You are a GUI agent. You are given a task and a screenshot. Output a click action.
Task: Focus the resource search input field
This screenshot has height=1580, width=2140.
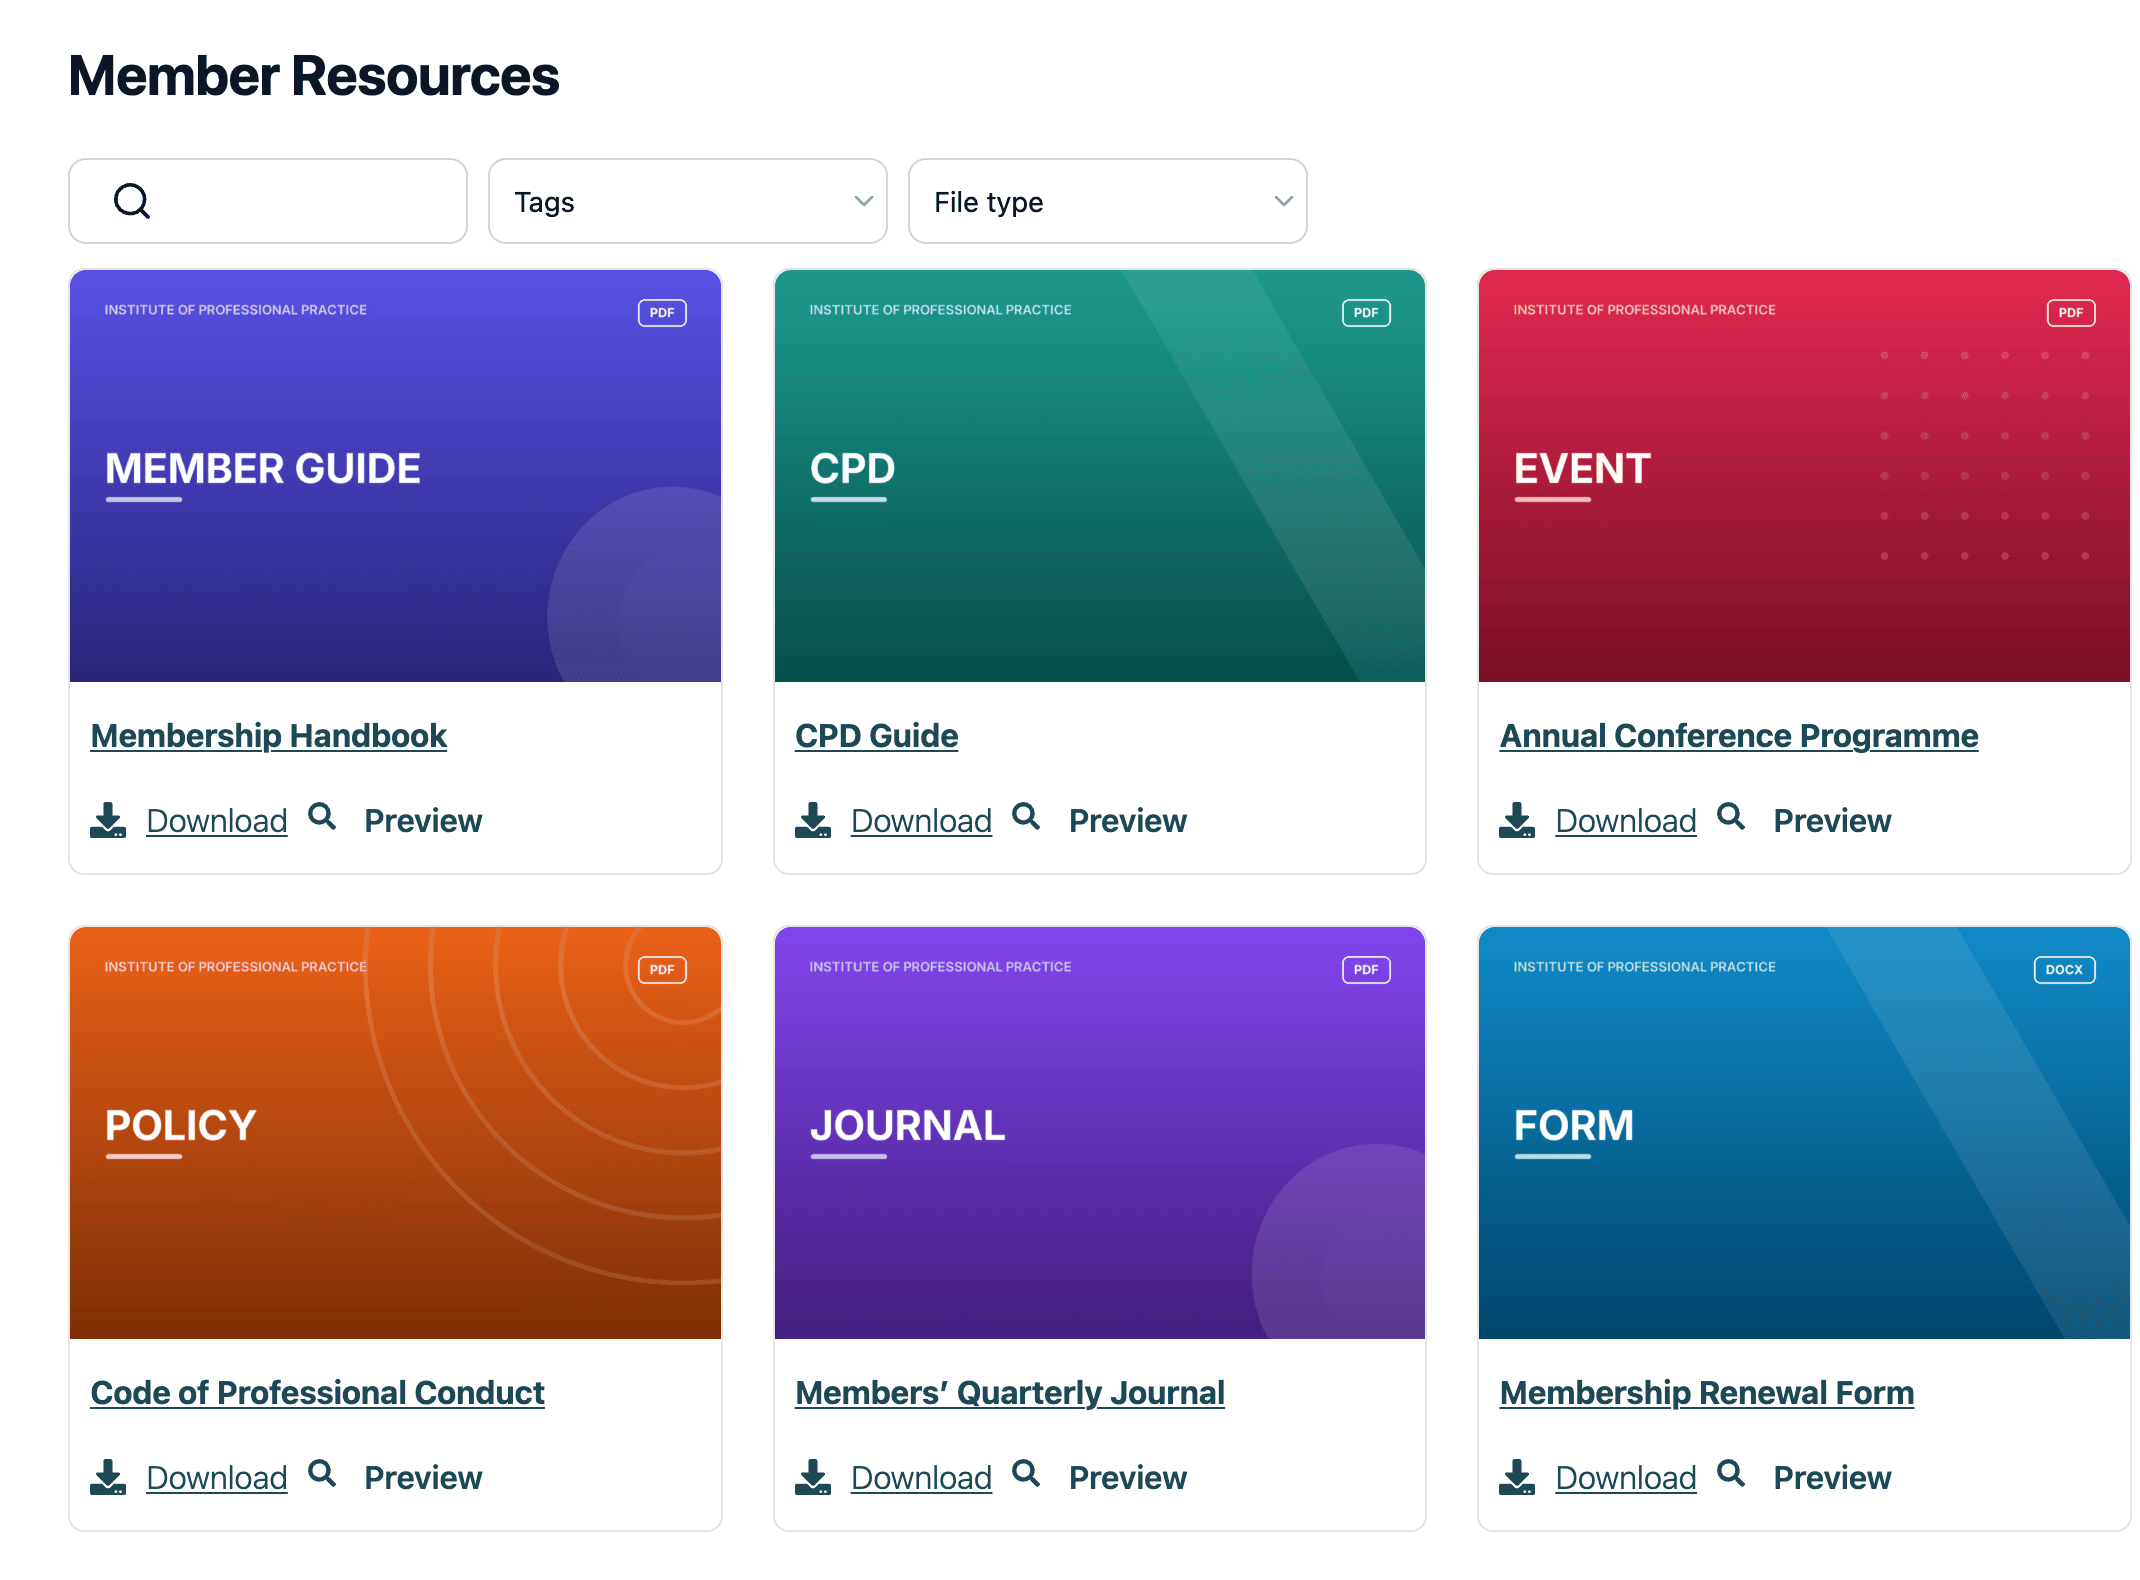pyautogui.click(x=268, y=201)
